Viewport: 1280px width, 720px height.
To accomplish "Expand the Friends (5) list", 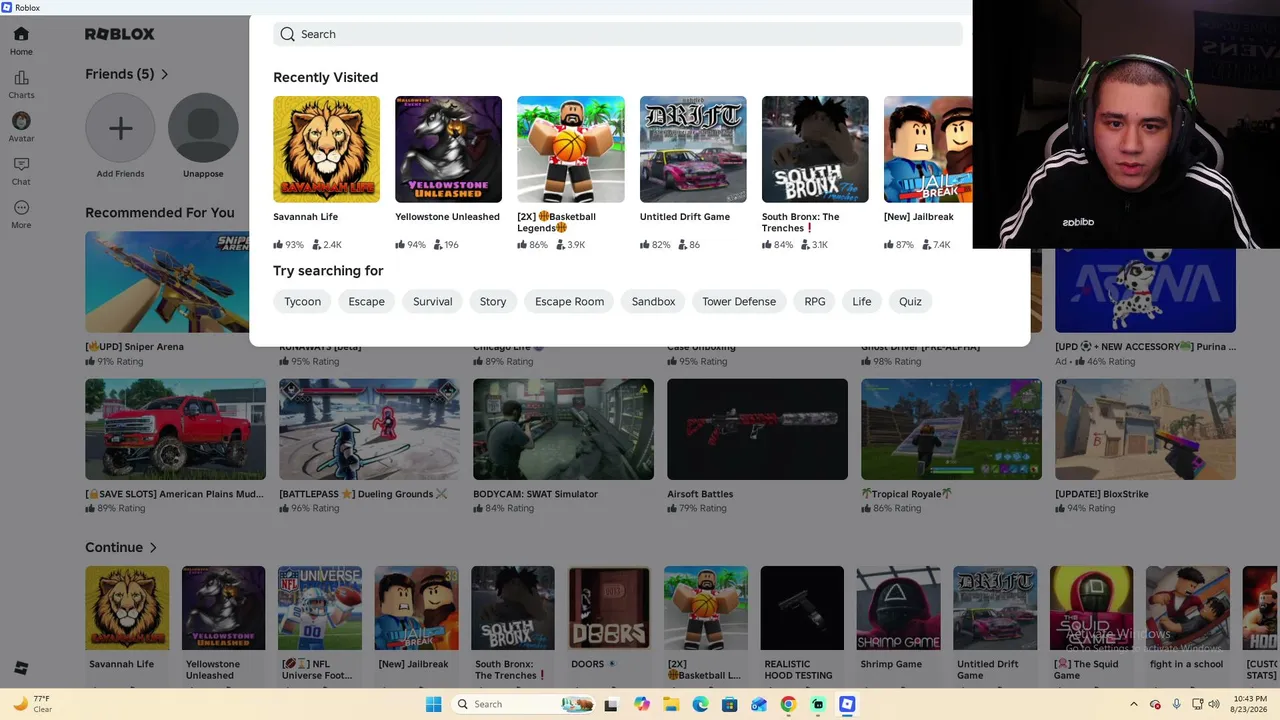I will pyautogui.click(x=127, y=74).
